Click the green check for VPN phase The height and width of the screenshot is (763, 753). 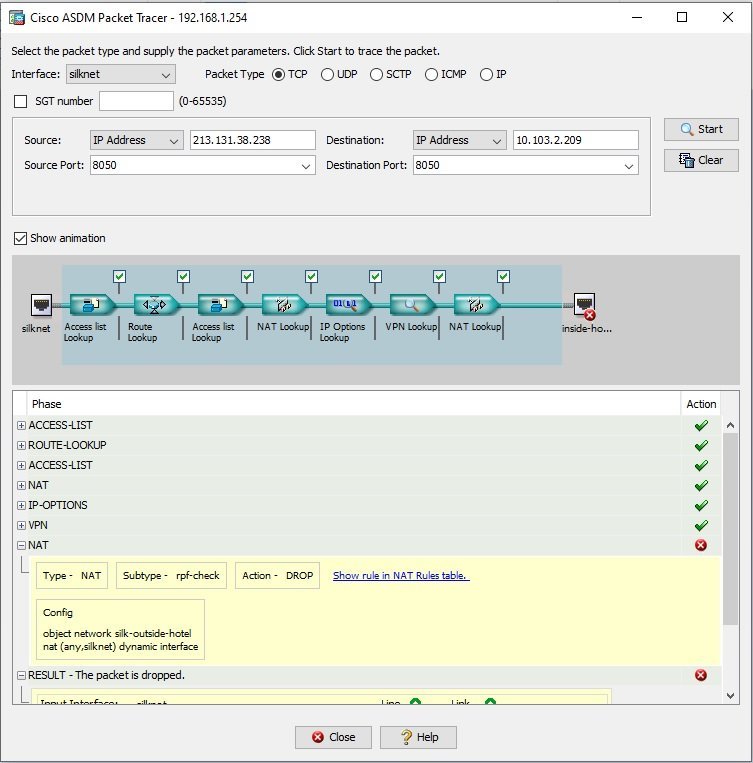pos(701,526)
